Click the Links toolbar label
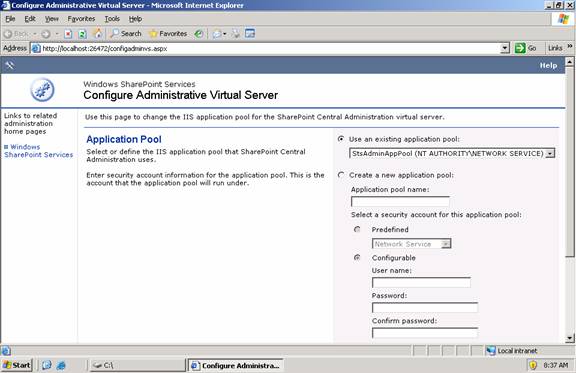Image resolution: width=576 pixels, height=373 pixels. coord(555,48)
